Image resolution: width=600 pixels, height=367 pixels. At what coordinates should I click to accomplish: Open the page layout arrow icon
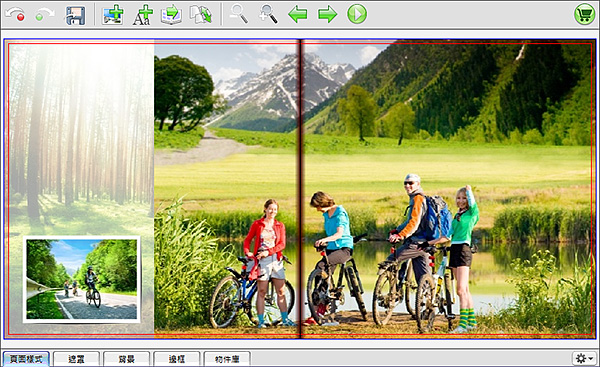tap(171, 15)
